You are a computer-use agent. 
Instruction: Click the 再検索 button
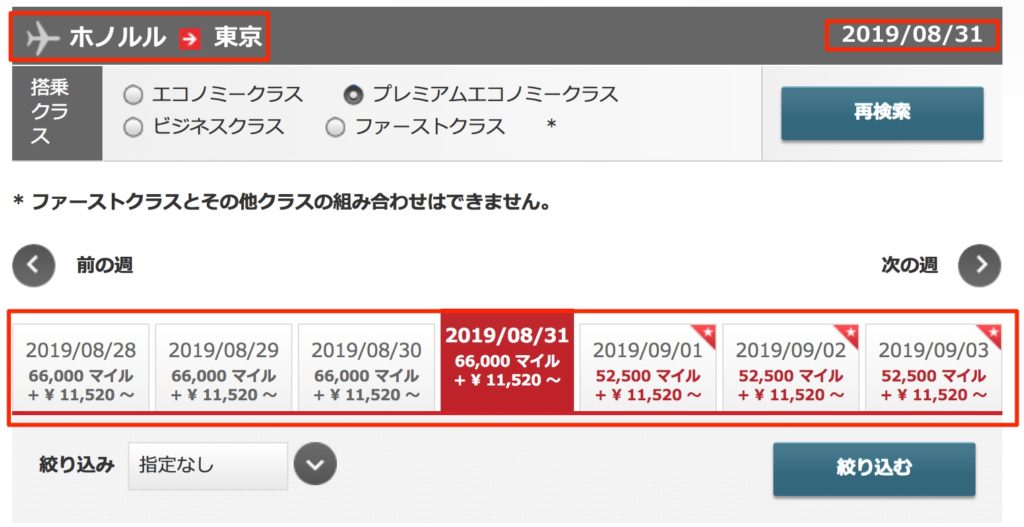pyautogui.click(x=882, y=113)
